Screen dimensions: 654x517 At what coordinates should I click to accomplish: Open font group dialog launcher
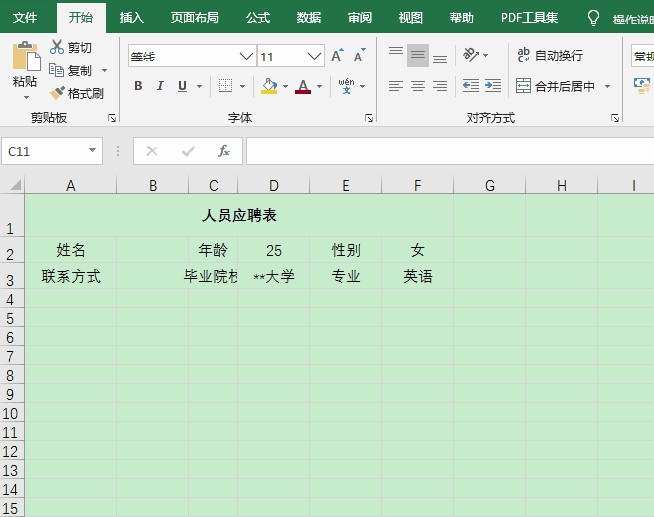pos(369,118)
